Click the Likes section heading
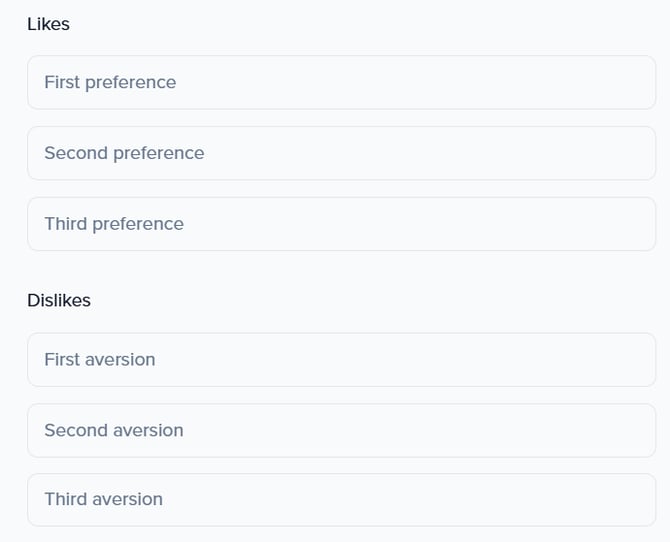This screenshot has width=670, height=542. tap(48, 24)
